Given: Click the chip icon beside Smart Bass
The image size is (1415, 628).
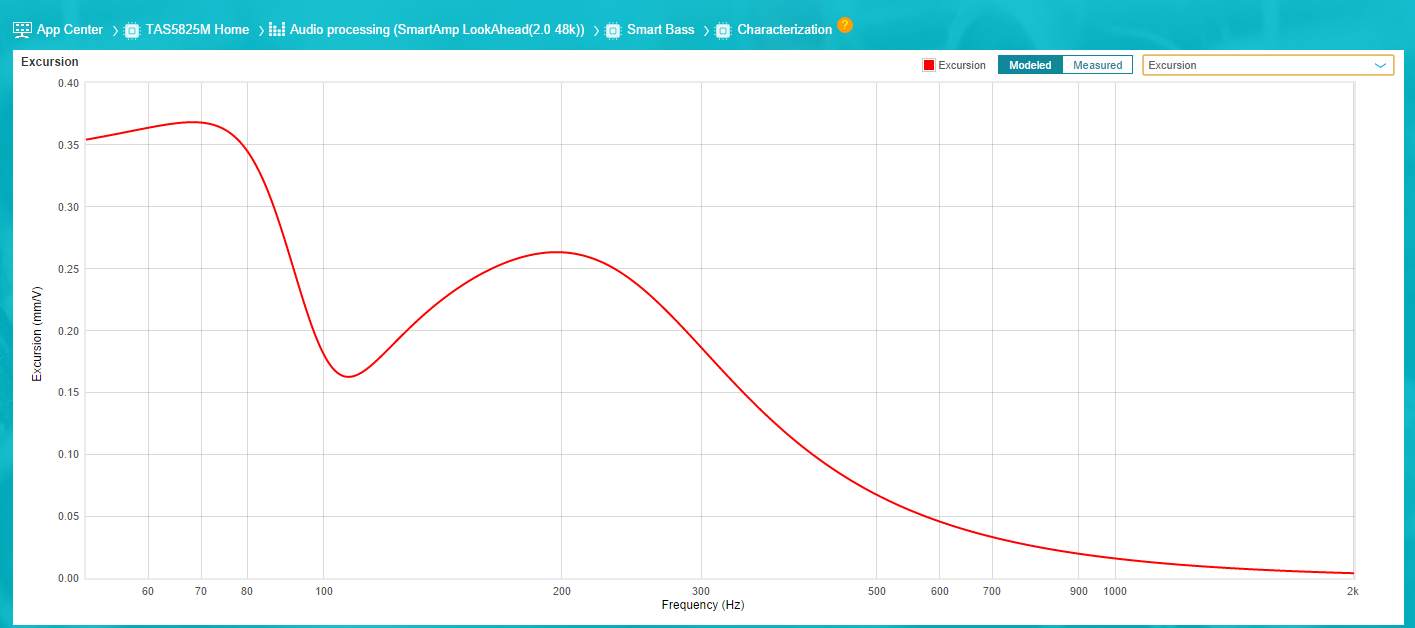Looking at the screenshot, I should tap(613, 30).
